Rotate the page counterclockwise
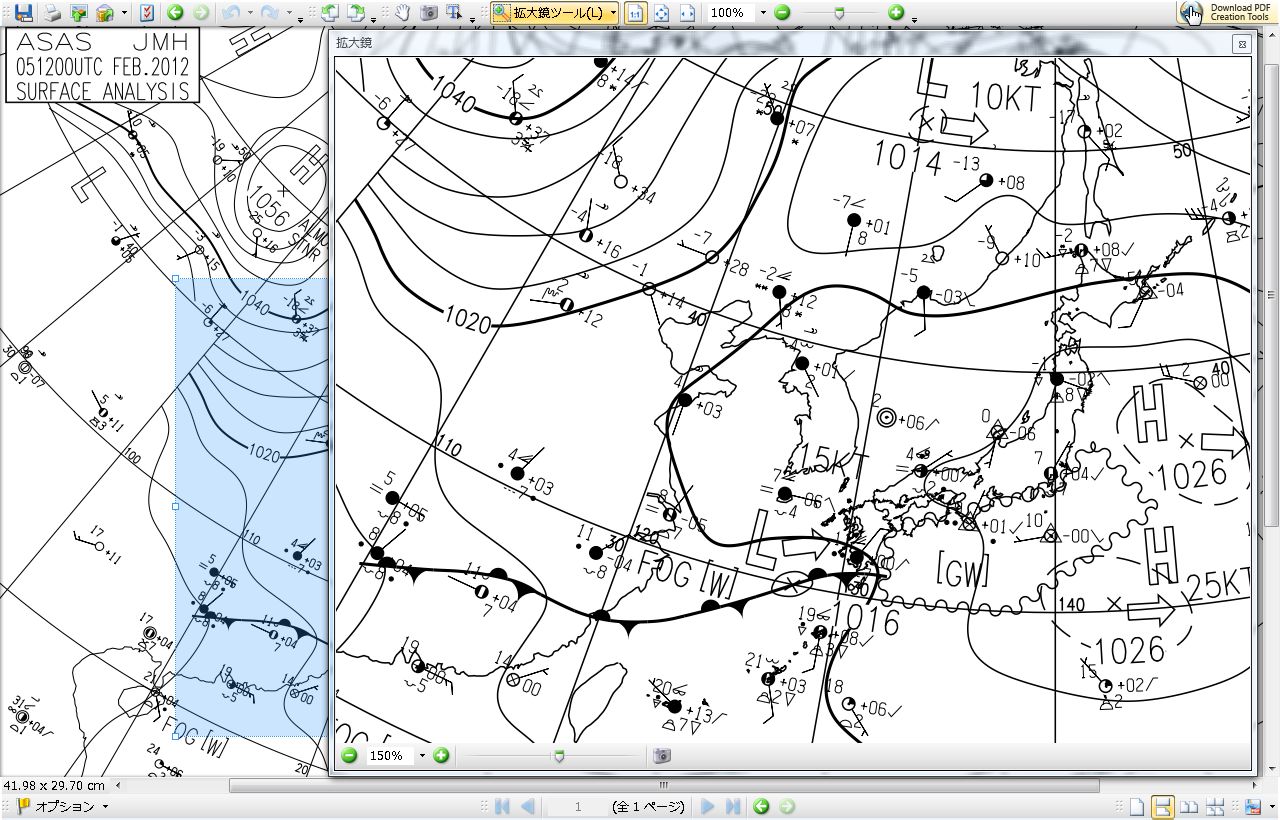Viewport: 1280px width, 820px height. point(329,13)
